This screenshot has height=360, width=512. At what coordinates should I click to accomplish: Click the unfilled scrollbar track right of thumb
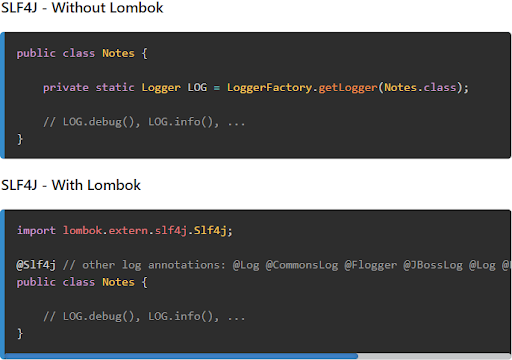[x=434, y=356]
